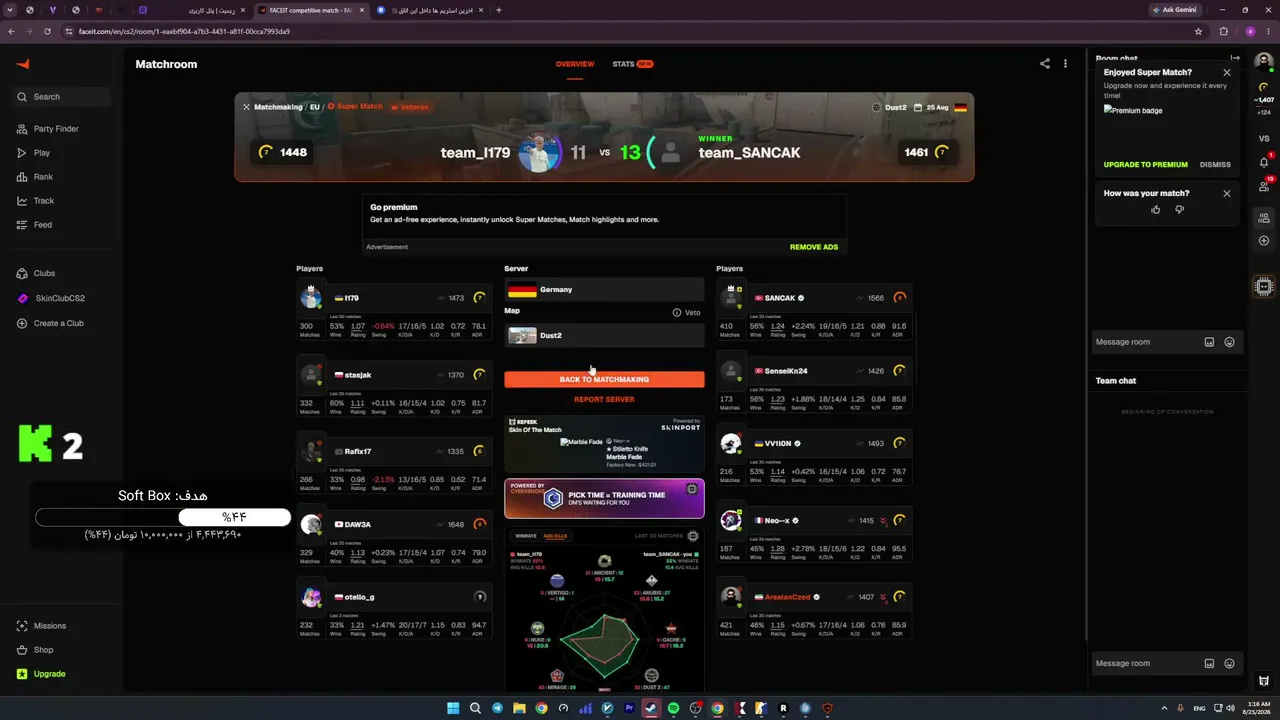Dismiss the Super Match premium prompt
The image size is (1280, 720).
pyautogui.click(x=1215, y=165)
